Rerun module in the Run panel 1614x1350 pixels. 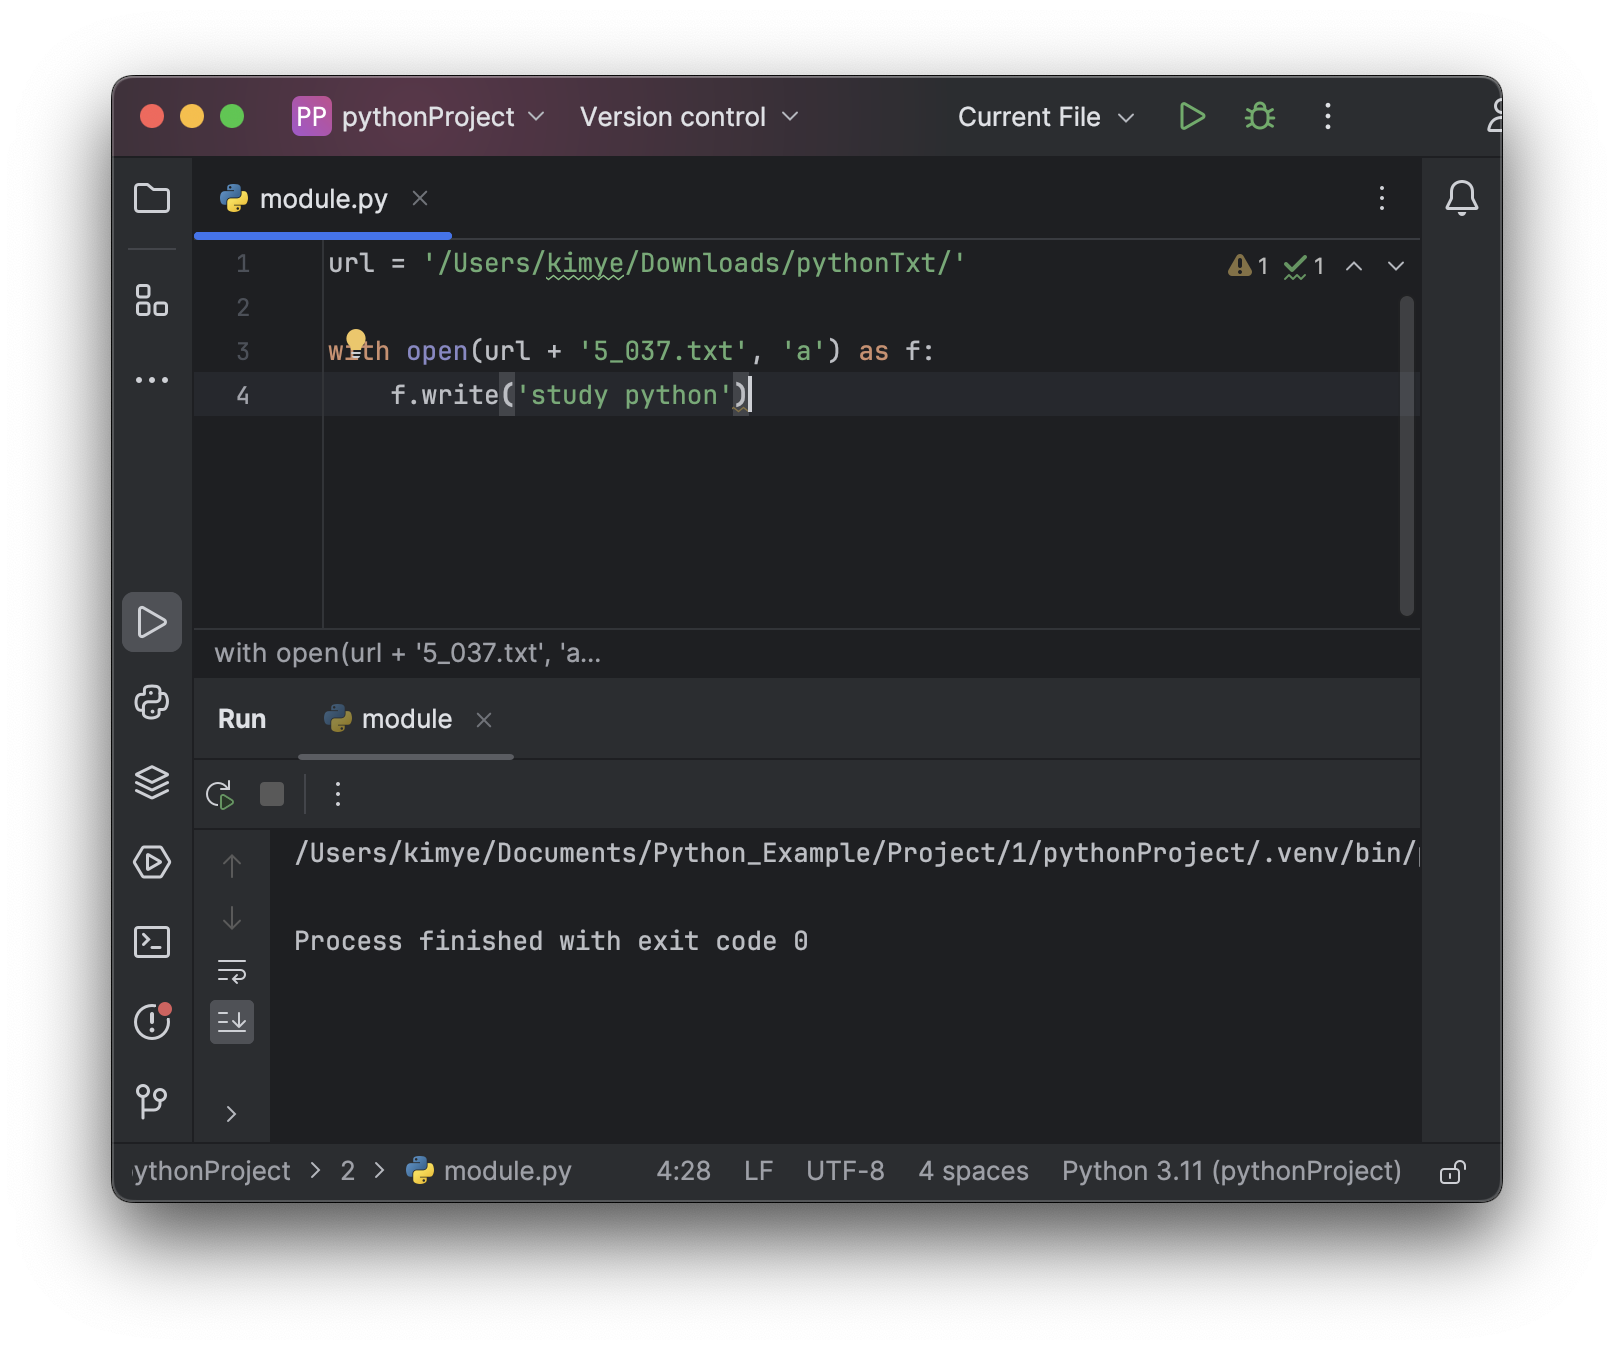220,795
